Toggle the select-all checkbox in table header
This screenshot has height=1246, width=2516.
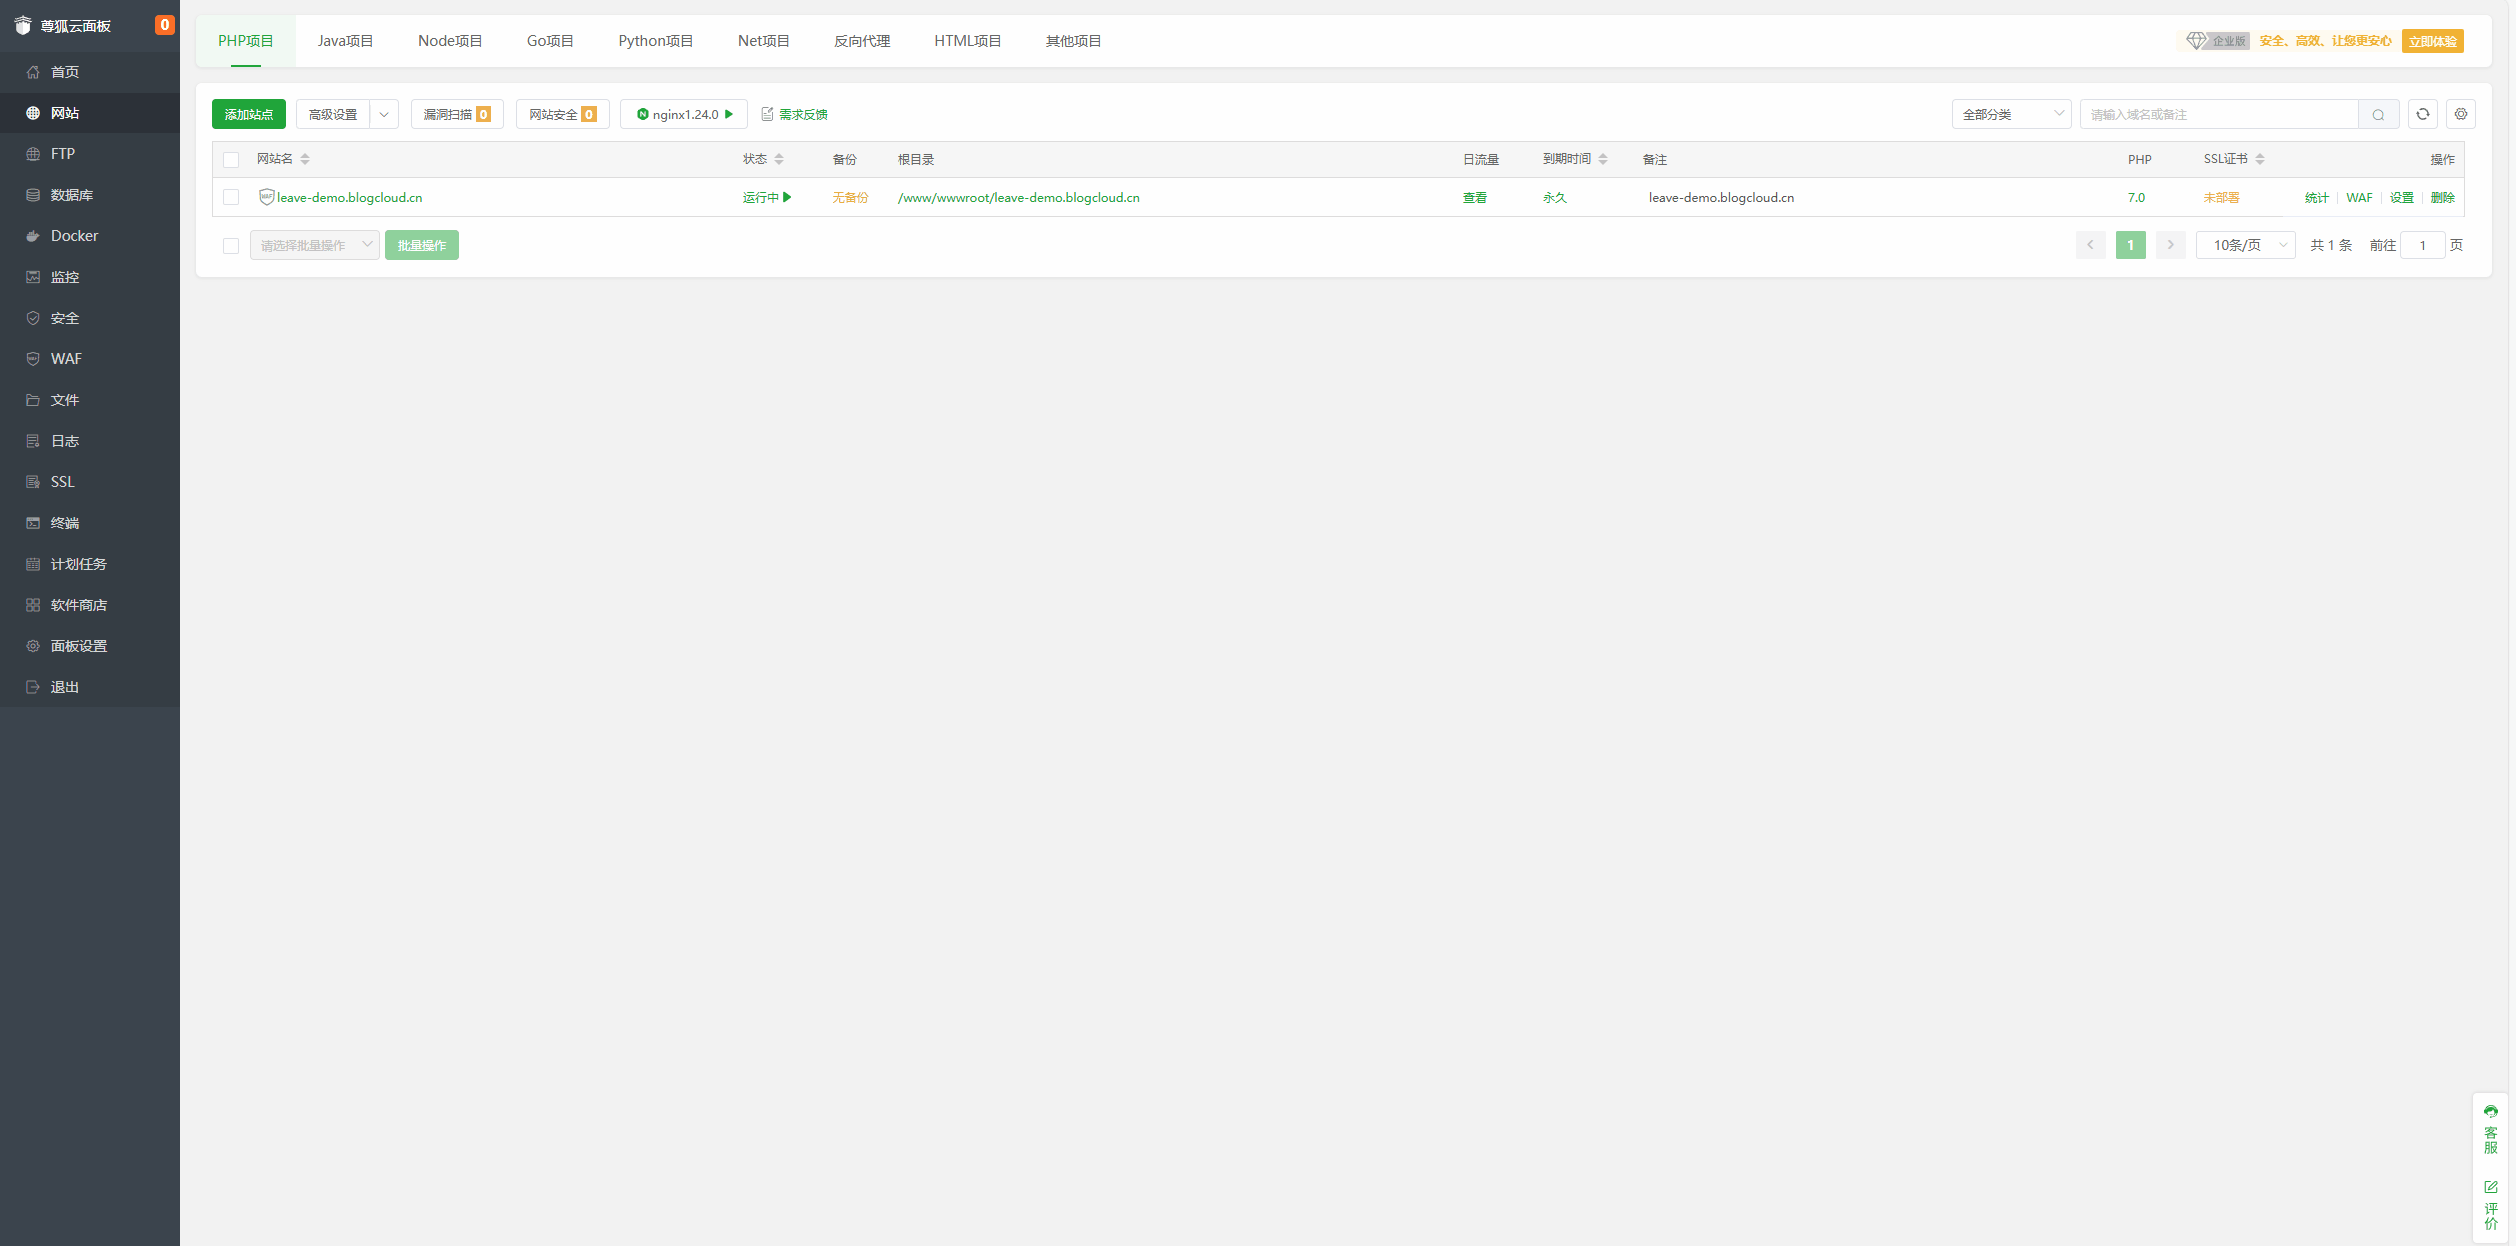tap(231, 159)
